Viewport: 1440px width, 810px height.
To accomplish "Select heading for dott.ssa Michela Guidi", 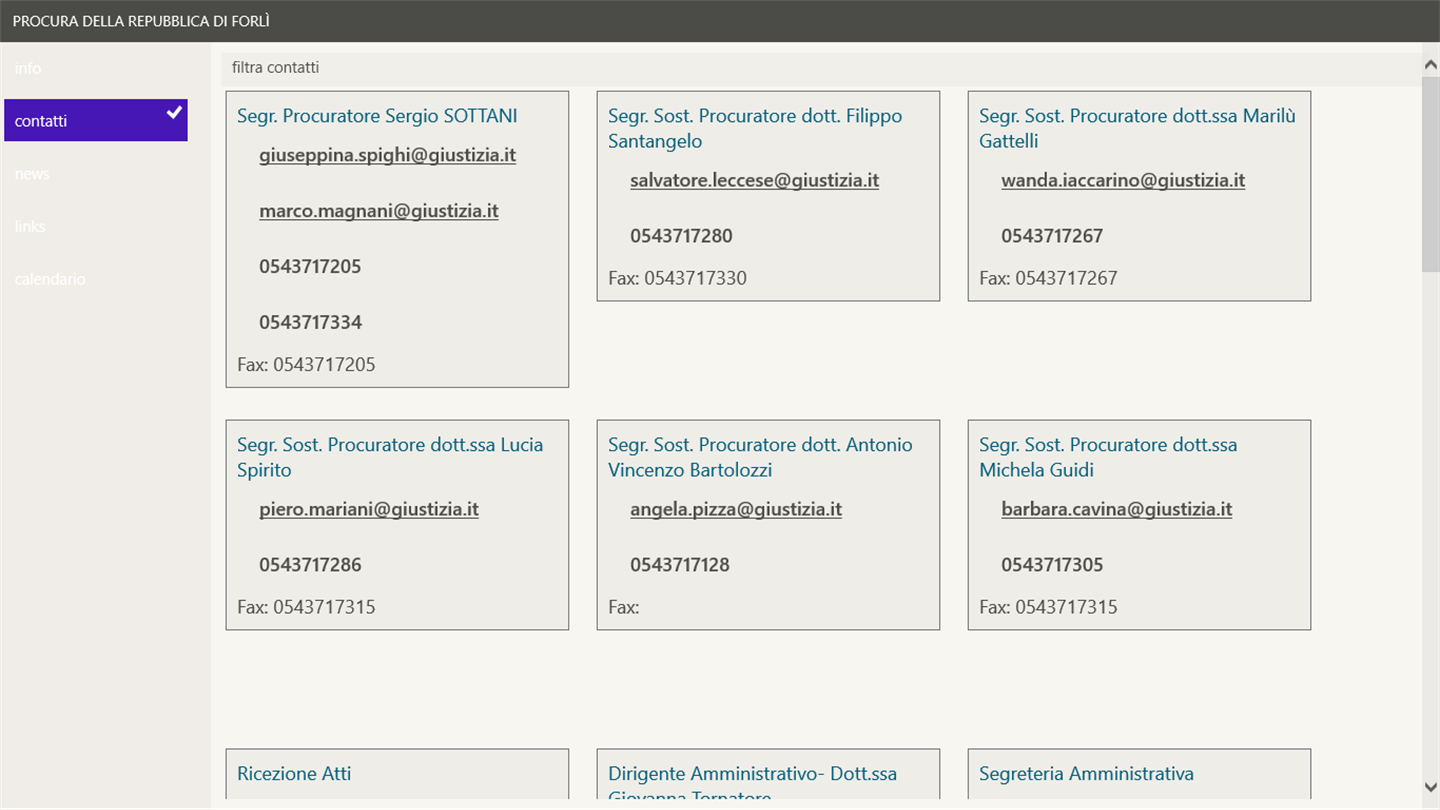I will point(1108,457).
